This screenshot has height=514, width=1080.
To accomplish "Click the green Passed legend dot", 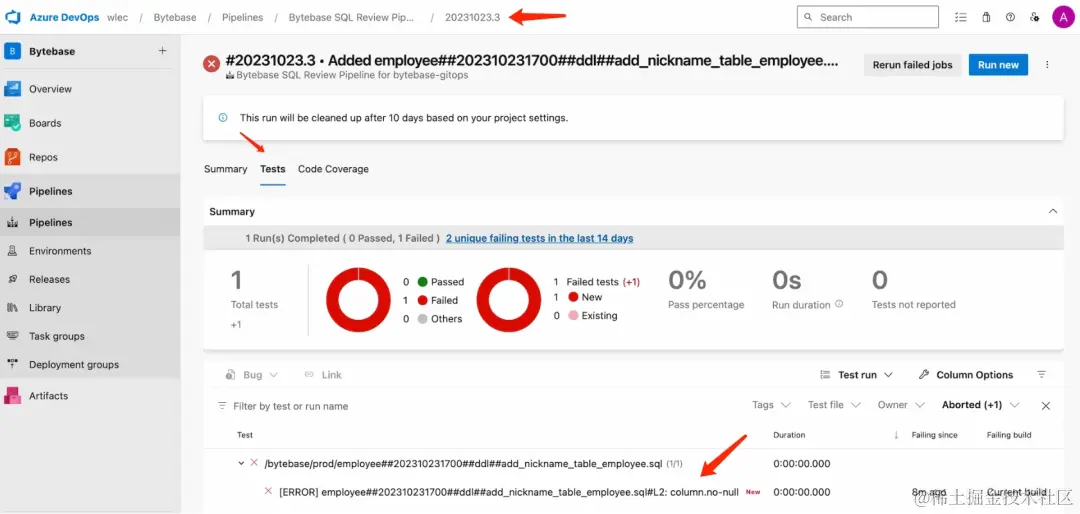I will (x=422, y=282).
